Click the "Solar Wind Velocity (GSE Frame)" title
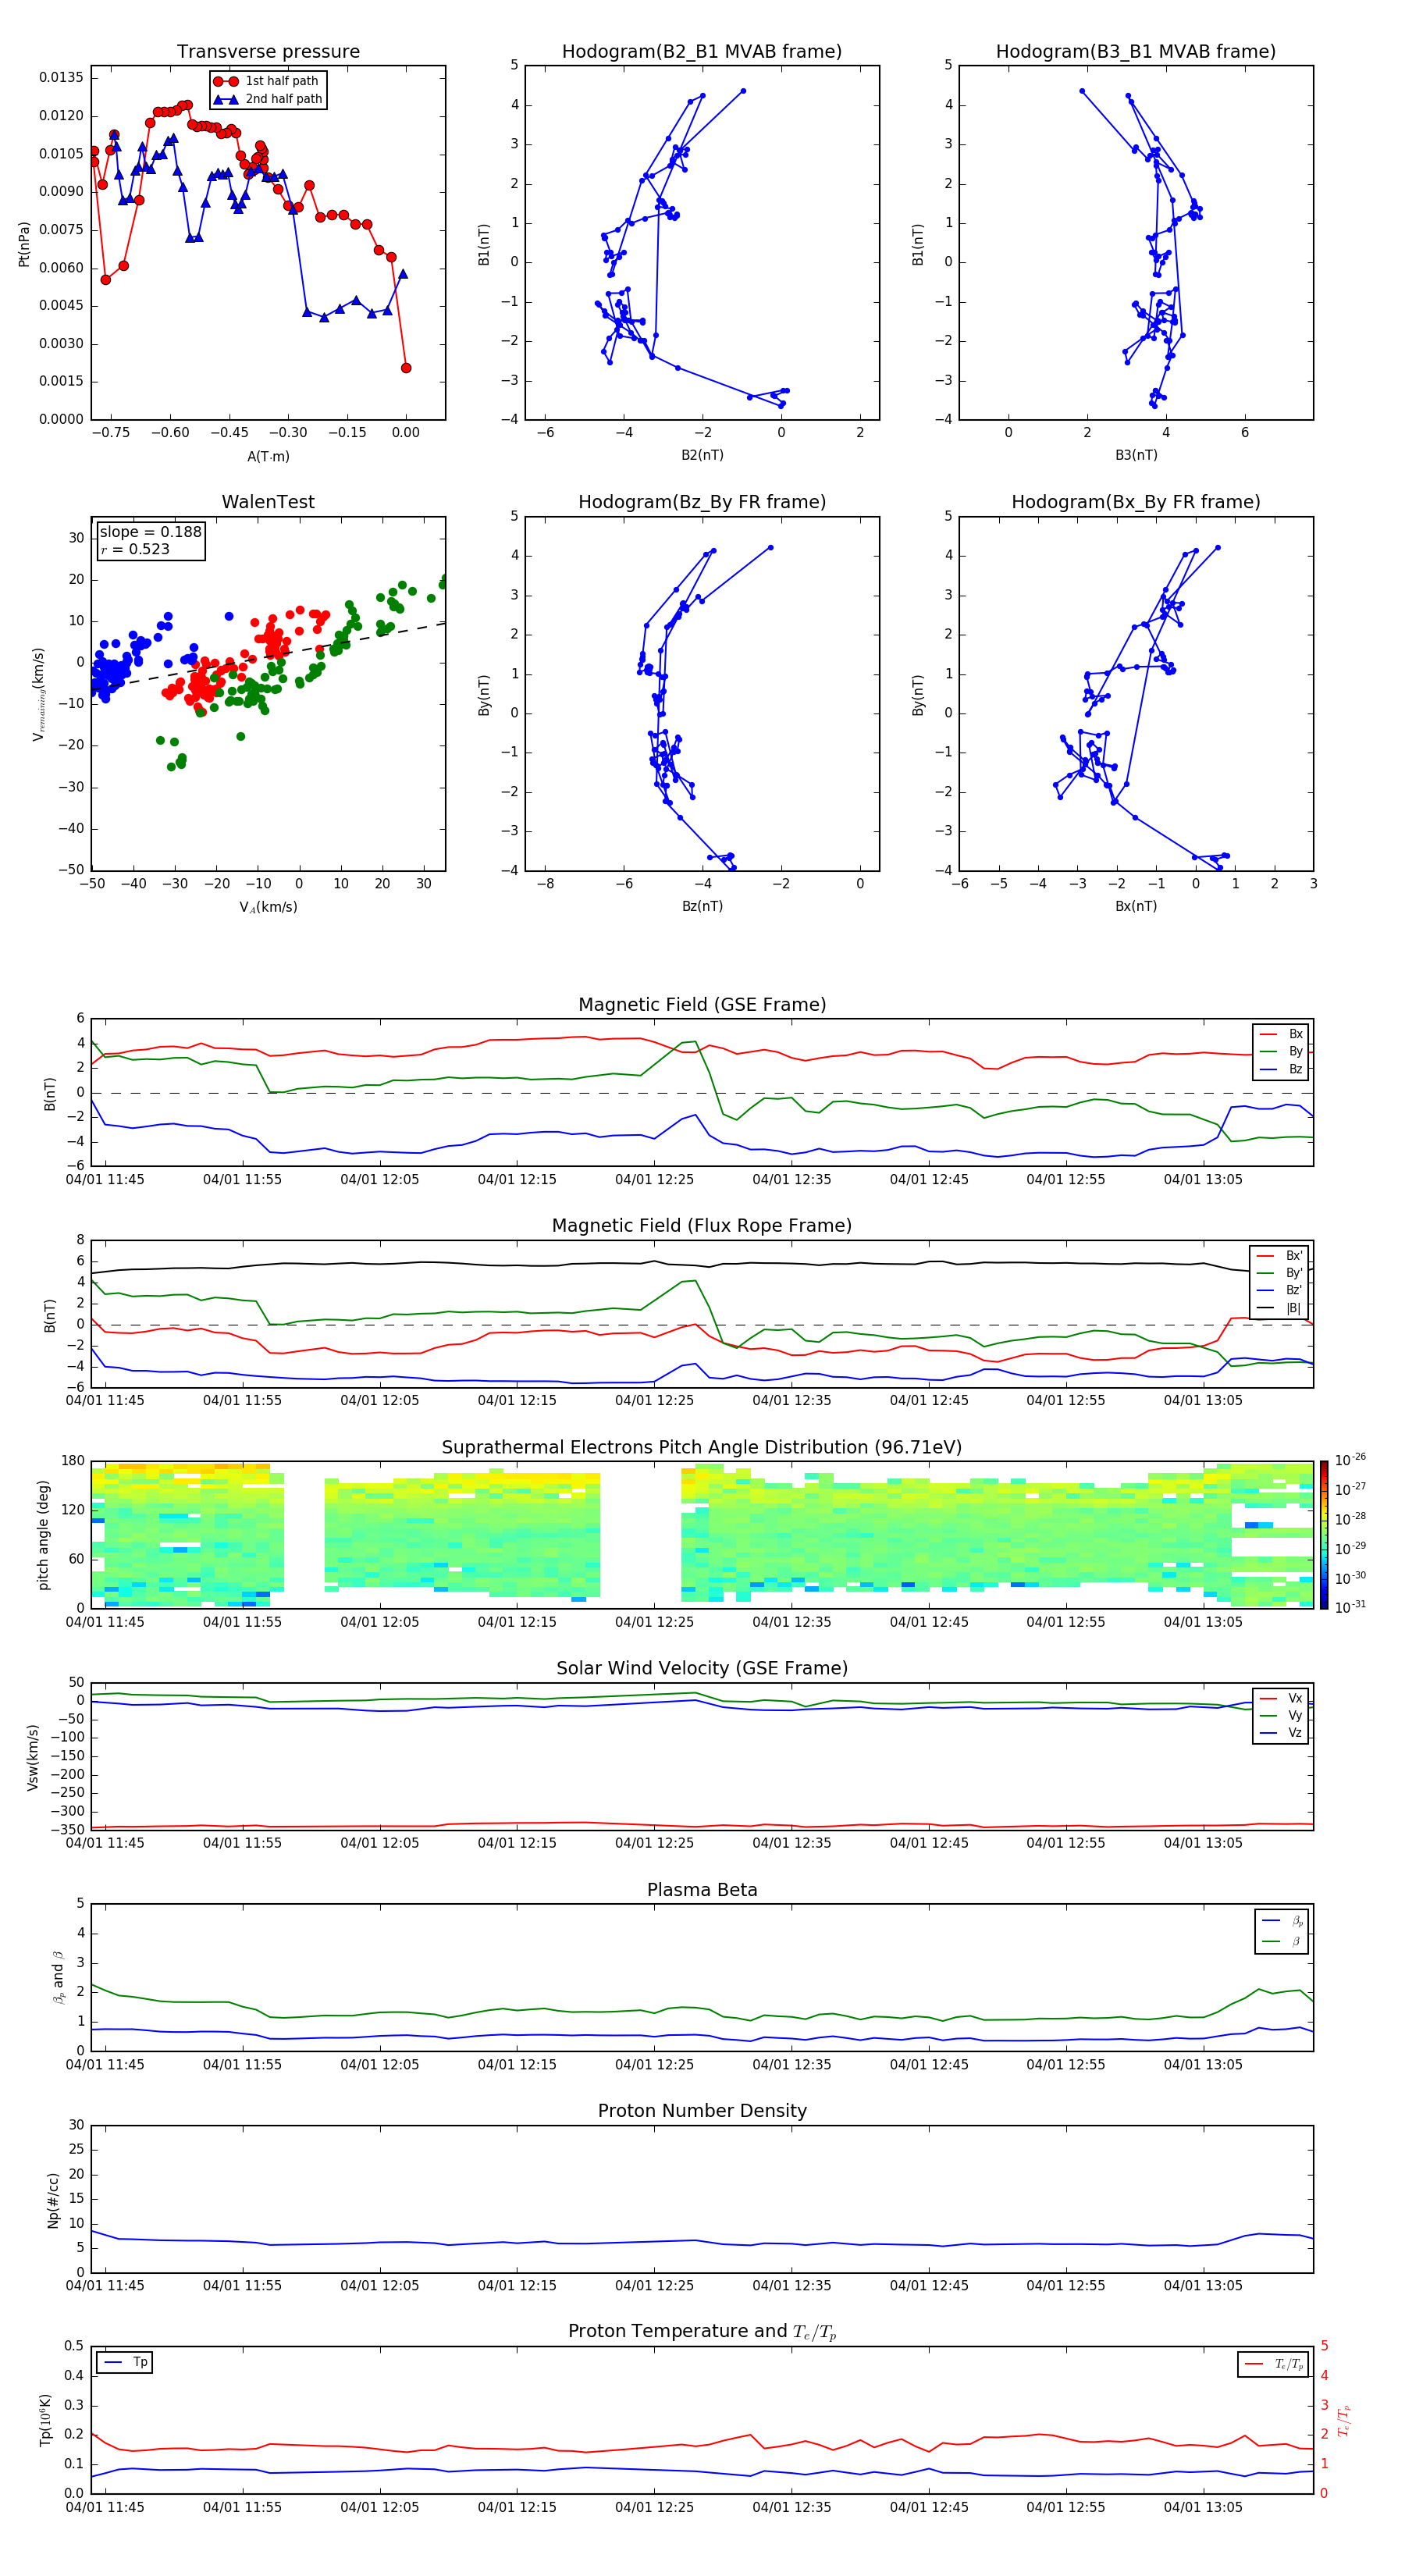Image resolution: width=1405 pixels, height=2576 pixels. click(702, 1668)
